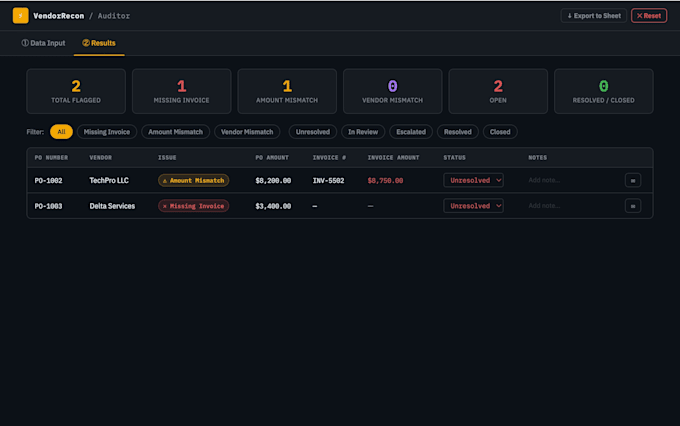The width and height of the screenshot is (680, 426).
Task: Click the $3,400.00 PO amount
Action: point(273,206)
